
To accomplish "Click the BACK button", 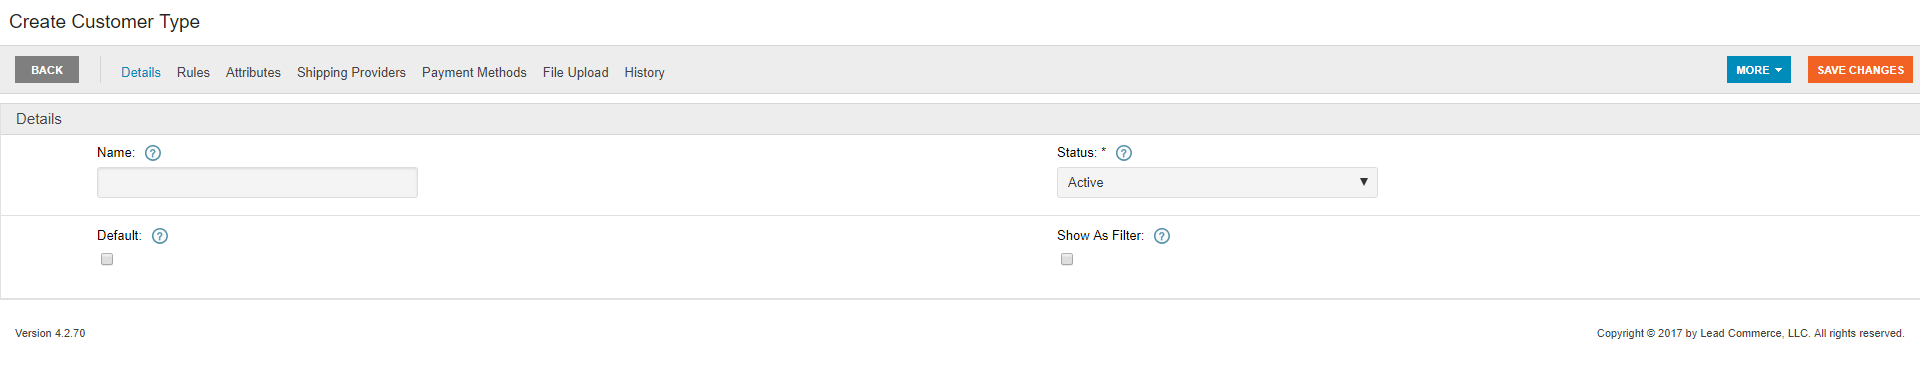I will click(47, 70).
